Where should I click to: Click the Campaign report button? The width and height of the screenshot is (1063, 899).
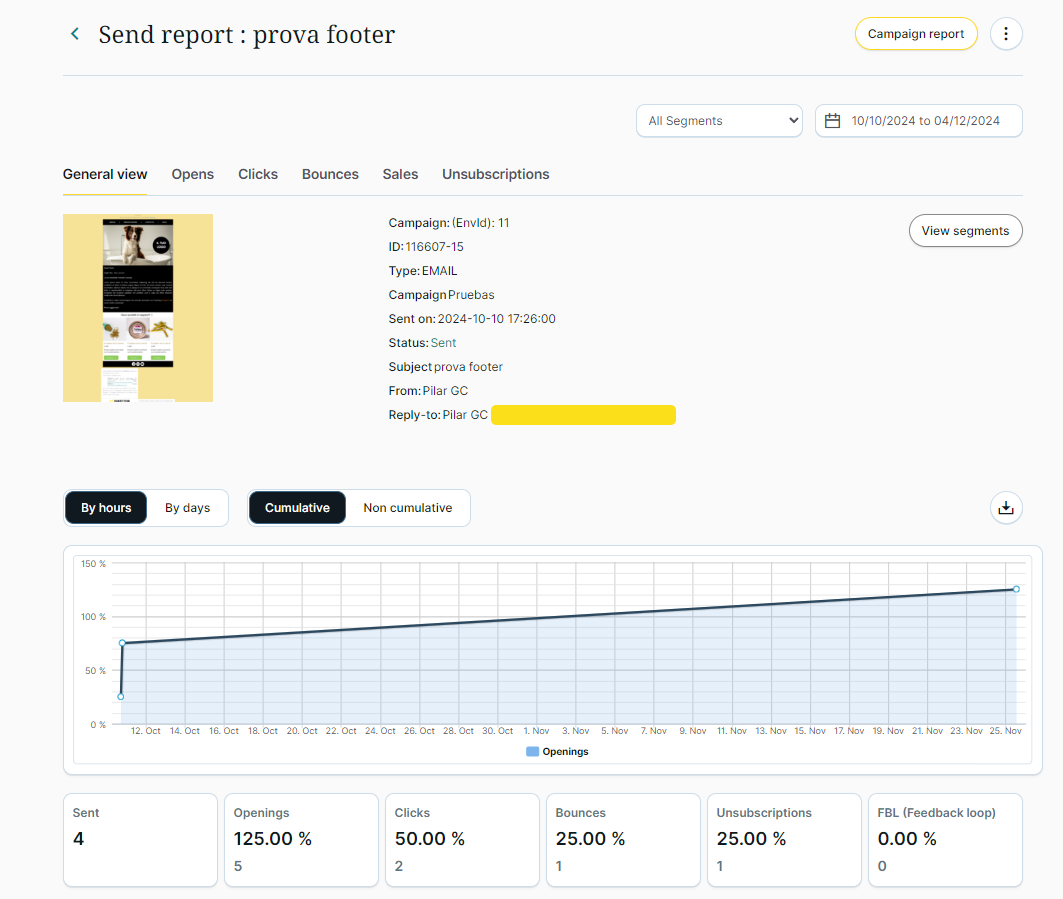pyautogui.click(x=915, y=34)
